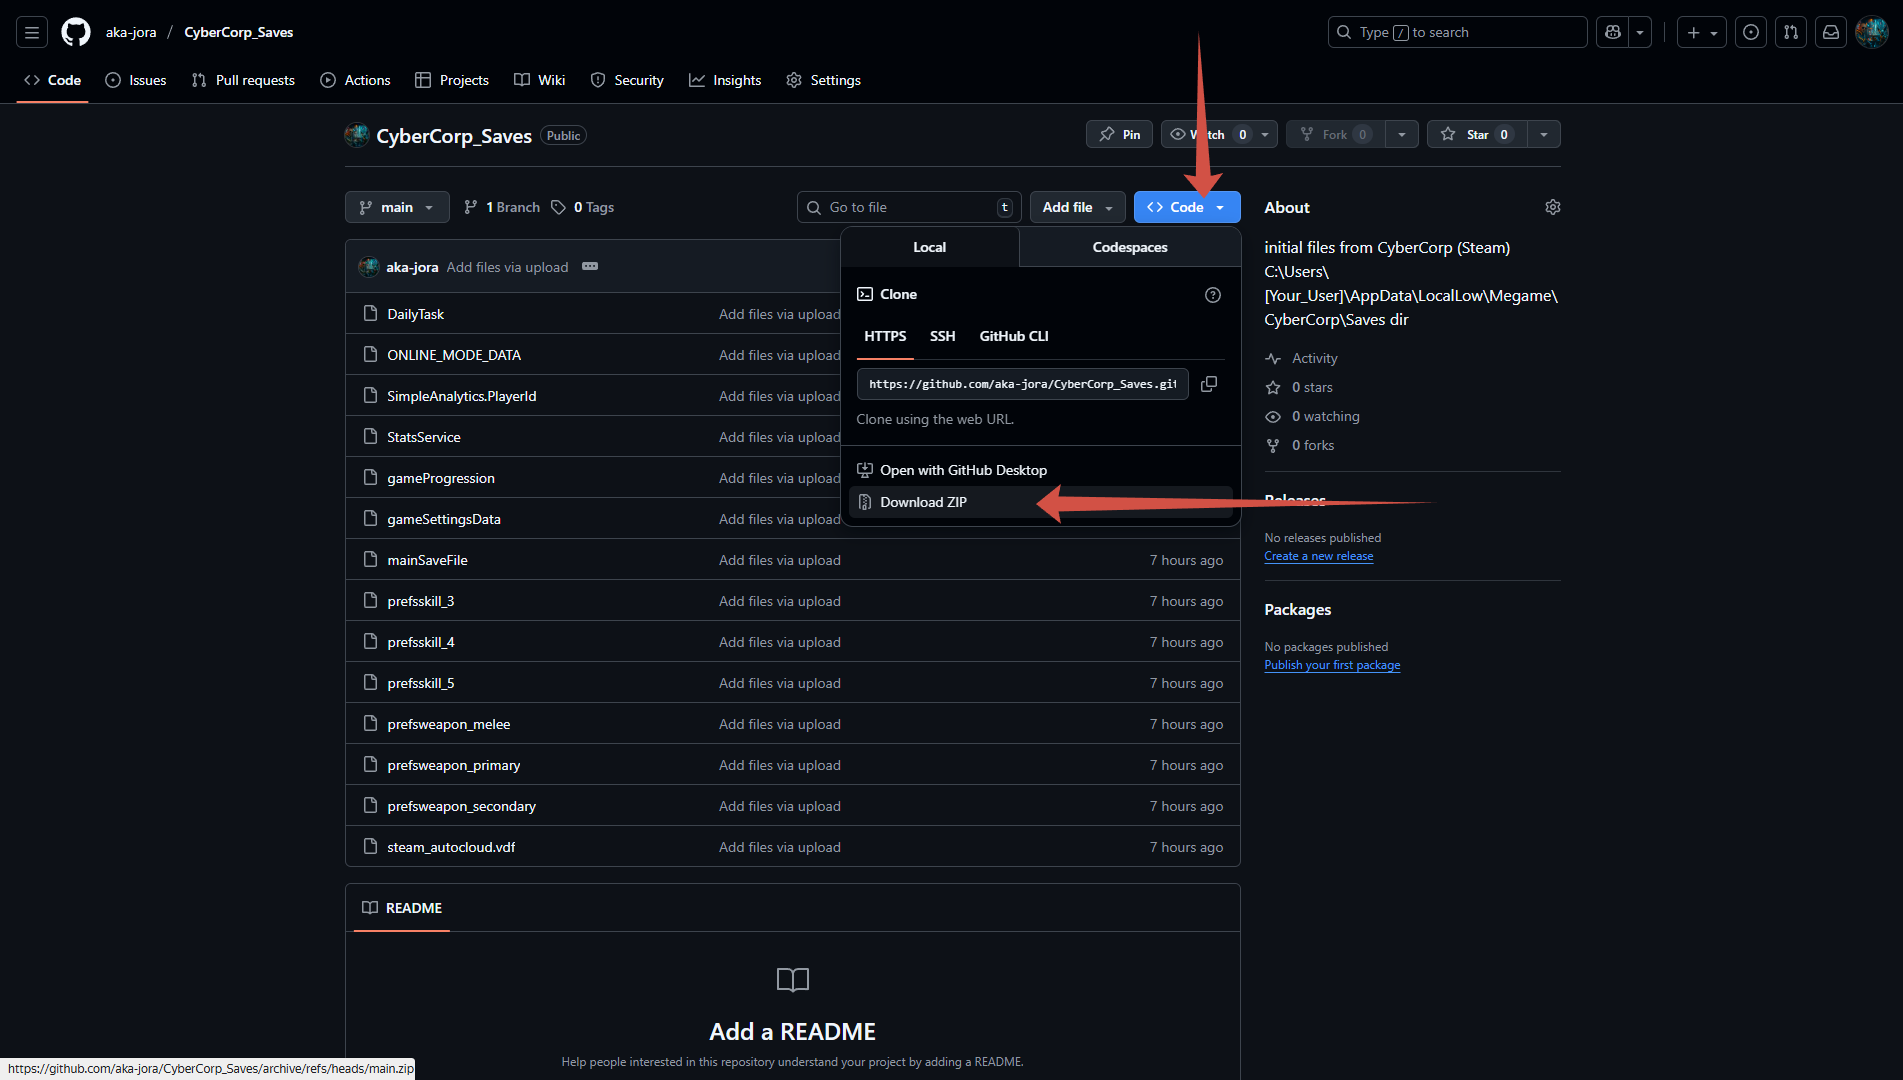1903x1080 pixels.
Task: Focus the top Type / to search box
Action: tap(1457, 32)
